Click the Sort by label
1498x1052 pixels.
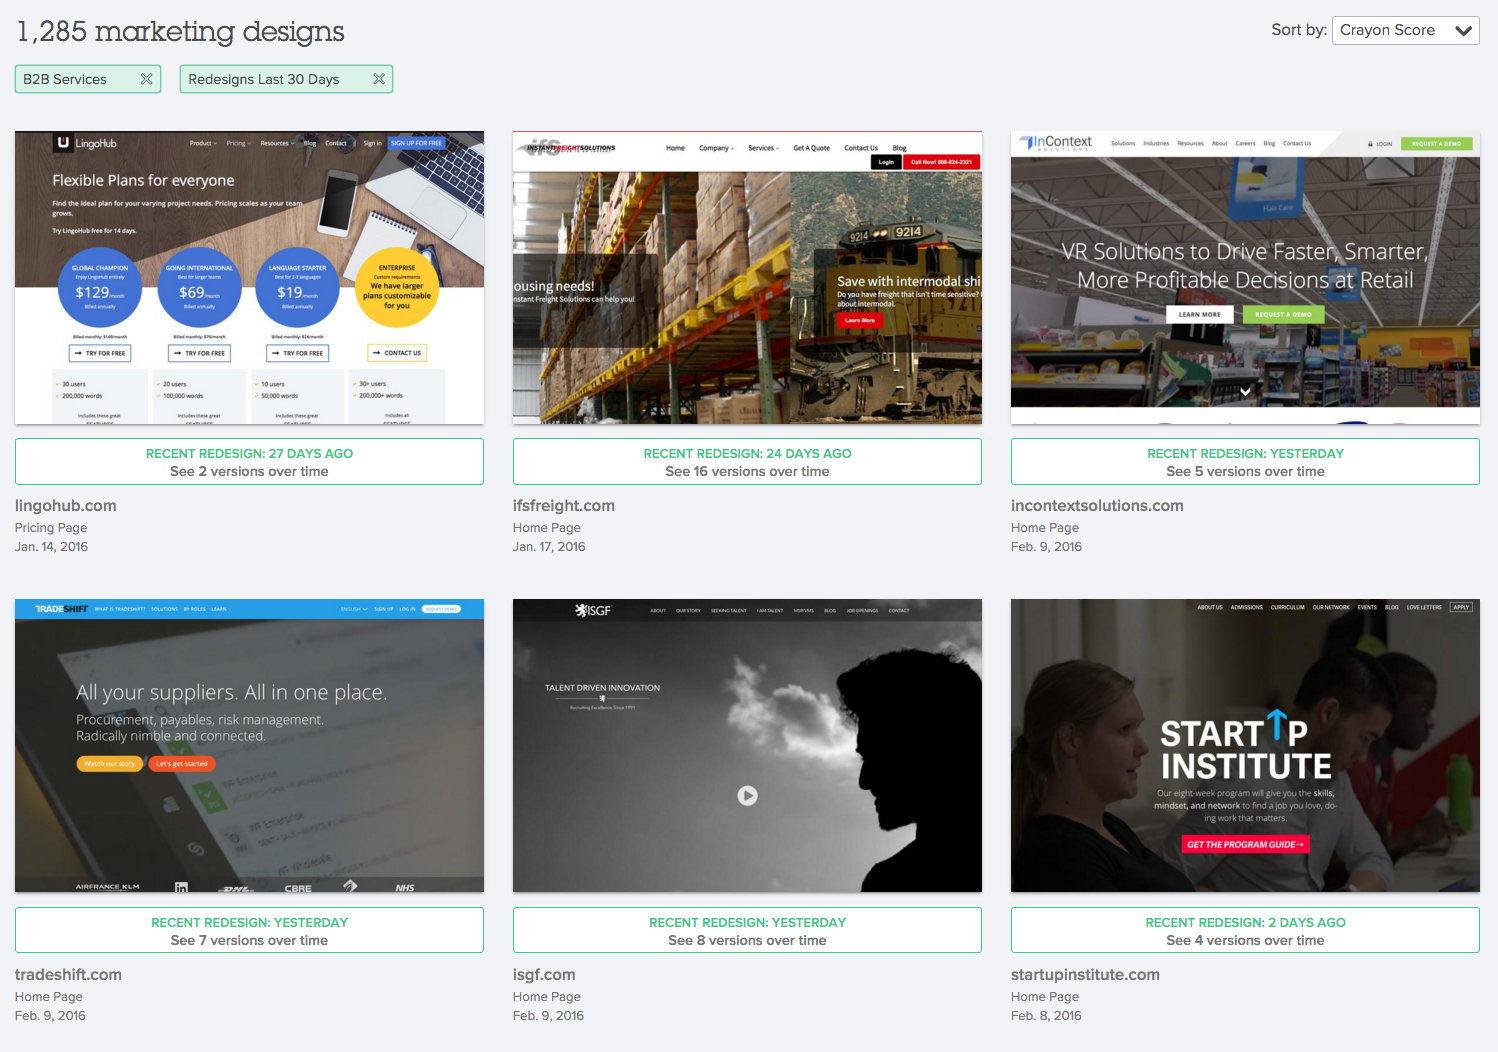[1299, 30]
